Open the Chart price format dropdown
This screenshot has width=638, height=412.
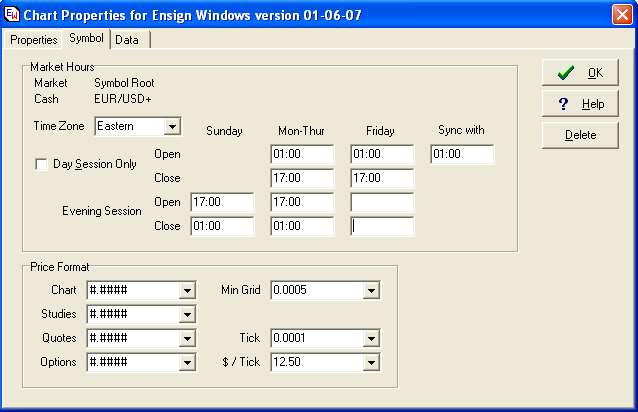click(x=187, y=291)
